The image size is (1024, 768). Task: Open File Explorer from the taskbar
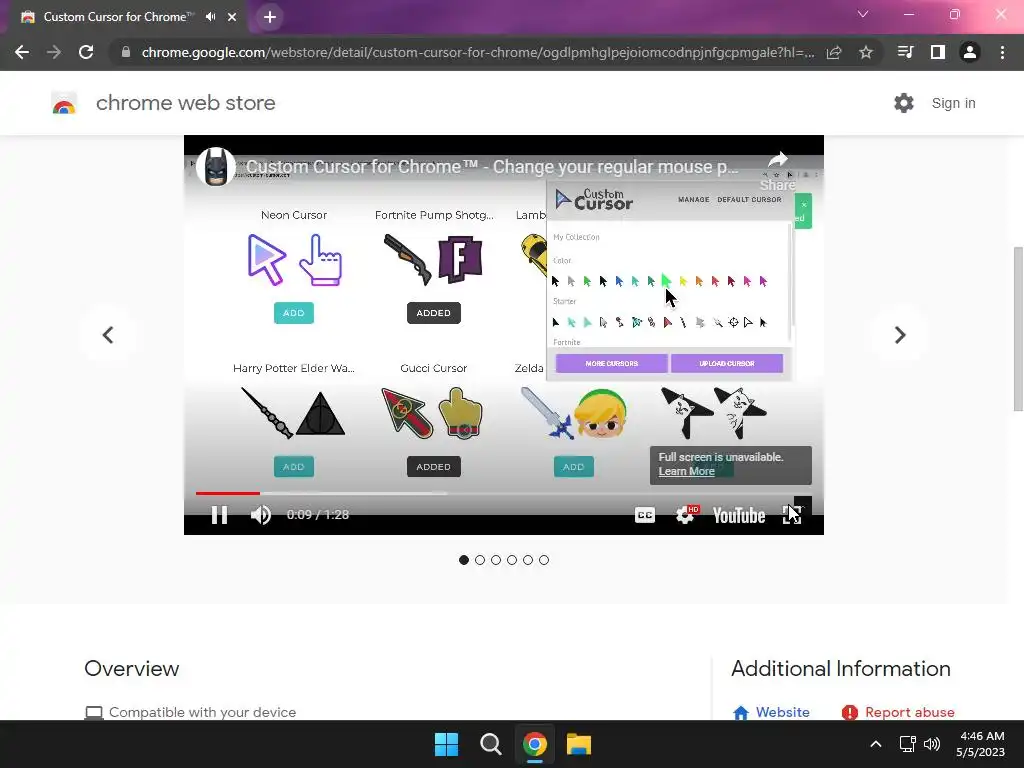click(579, 744)
